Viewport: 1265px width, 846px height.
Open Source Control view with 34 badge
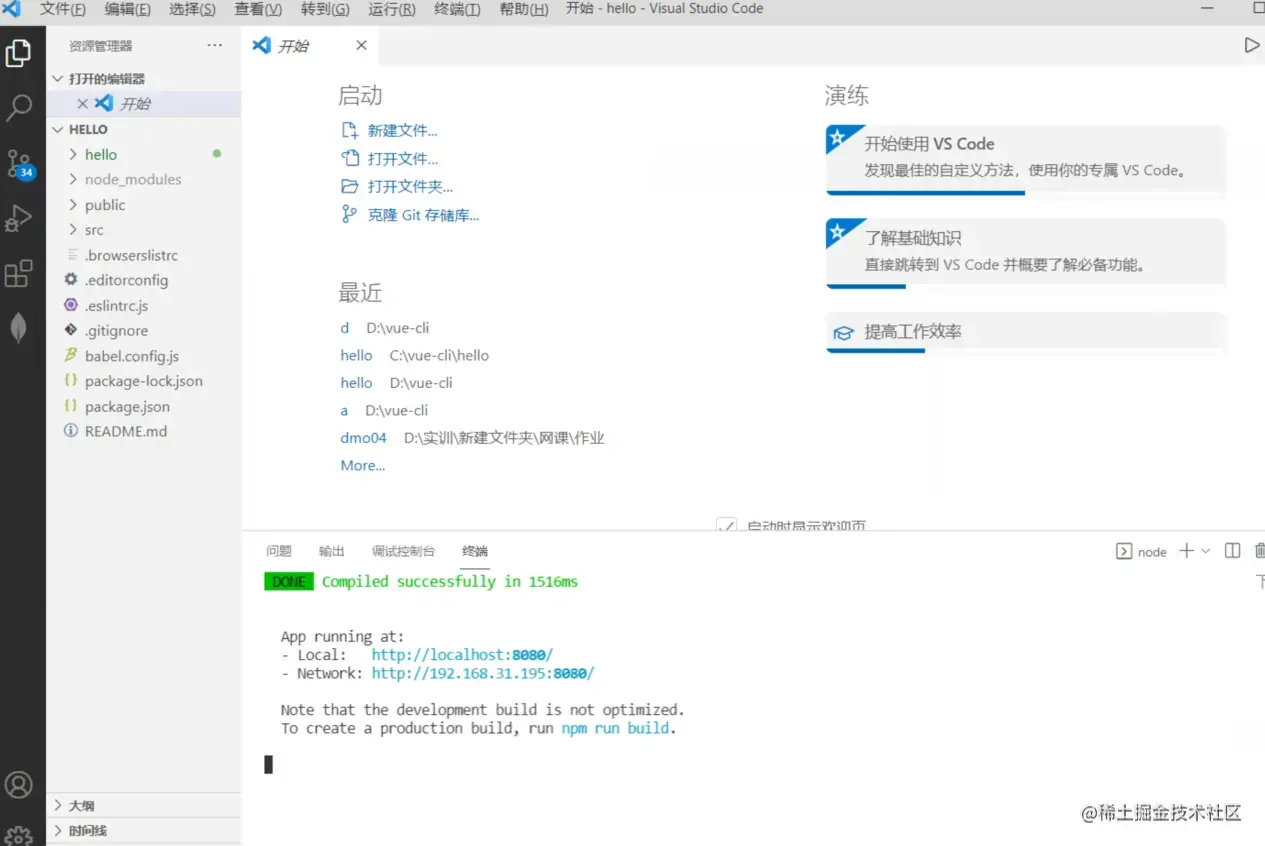[x=20, y=163]
